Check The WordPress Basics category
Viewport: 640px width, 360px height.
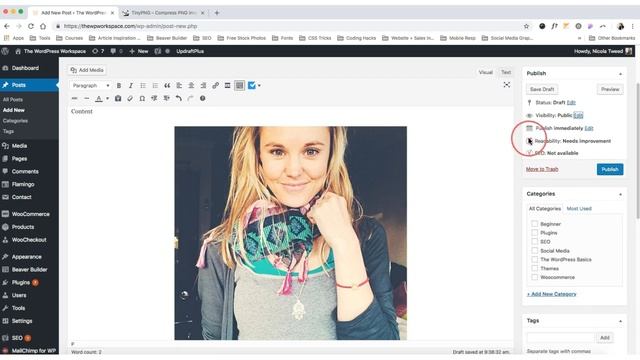[534, 259]
